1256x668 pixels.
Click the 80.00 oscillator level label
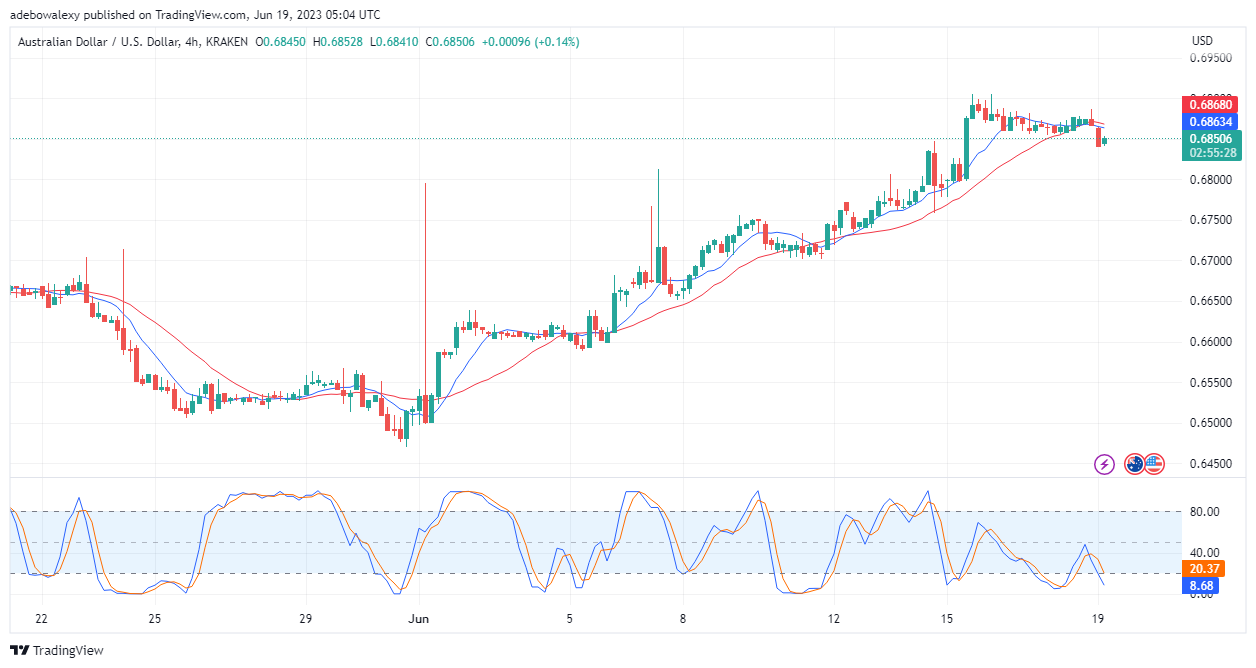1204,512
